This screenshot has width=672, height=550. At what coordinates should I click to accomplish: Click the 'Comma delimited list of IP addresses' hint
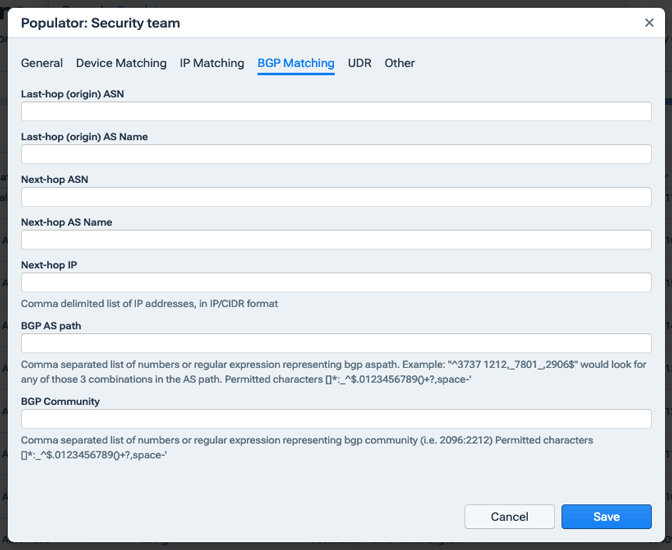(x=149, y=303)
